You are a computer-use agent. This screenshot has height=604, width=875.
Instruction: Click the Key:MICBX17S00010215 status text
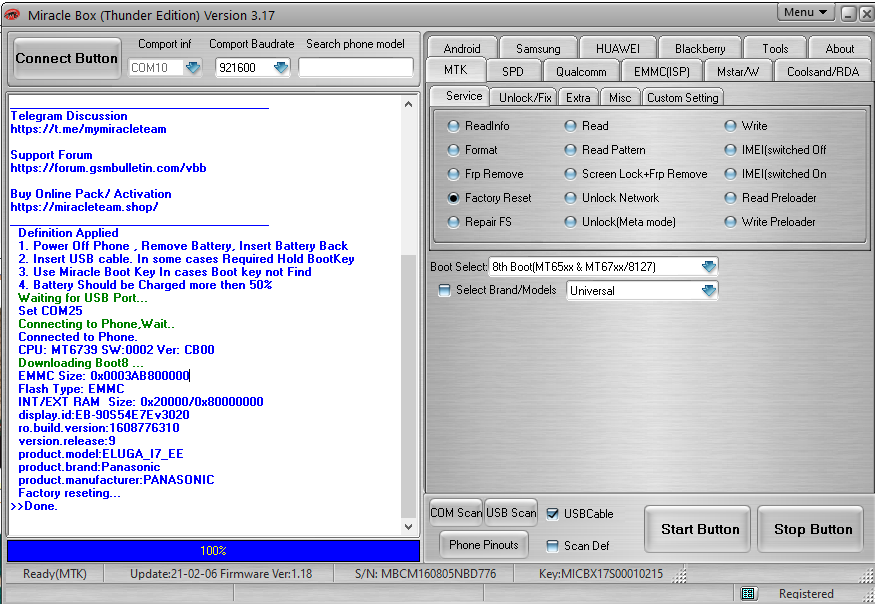[600, 574]
